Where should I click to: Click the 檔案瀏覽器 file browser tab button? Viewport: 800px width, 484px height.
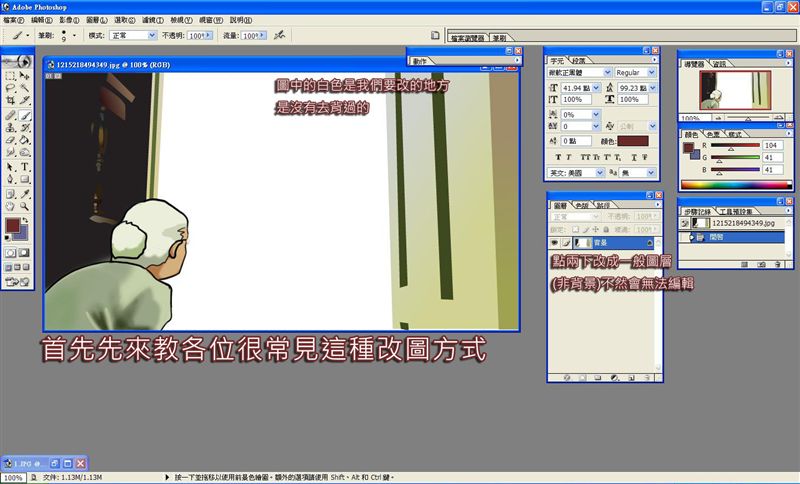point(467,38)
